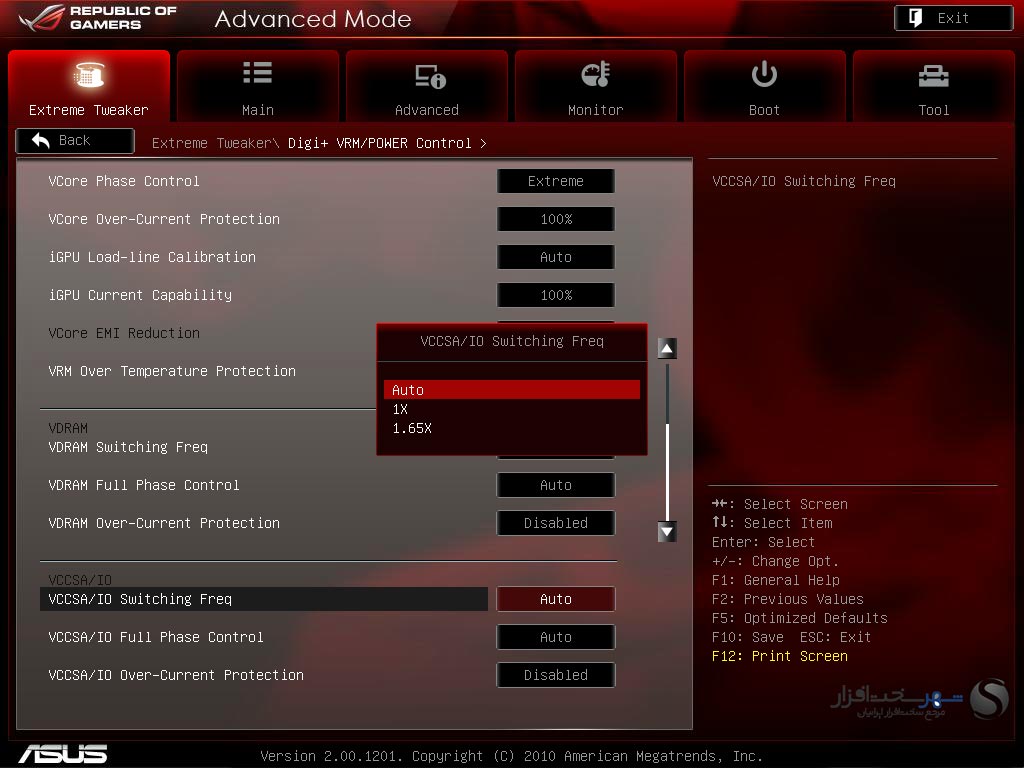Click the scrollbar up arrow

click(667, 348)
